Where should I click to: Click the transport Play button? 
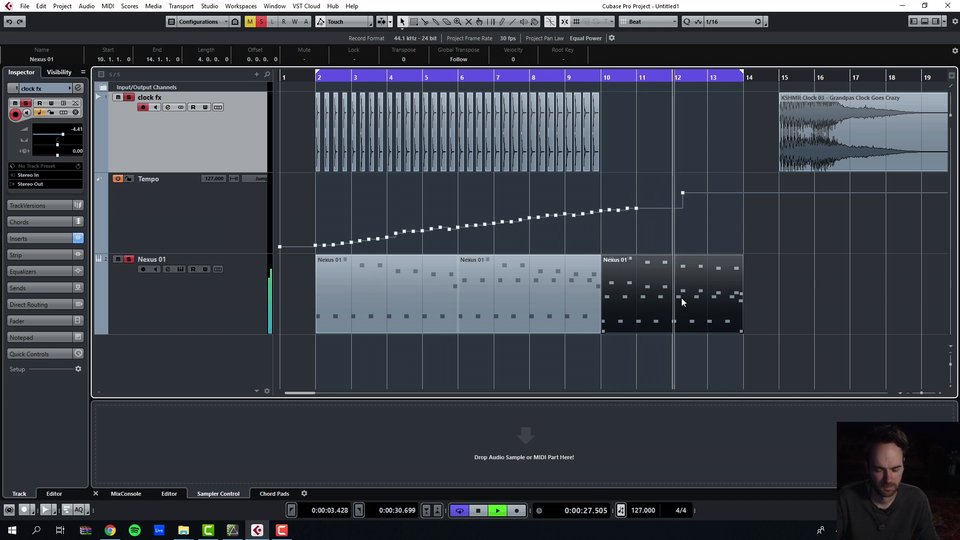click(498, 510)
